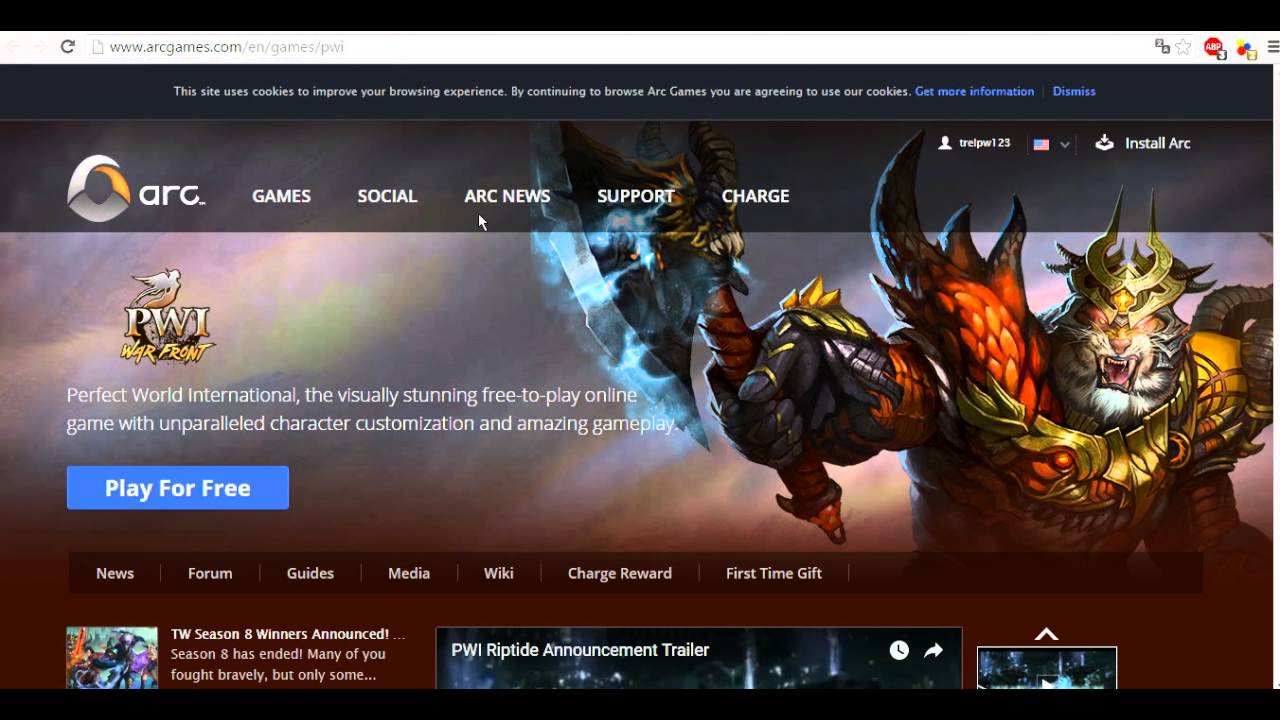The height and width of the screenshot is (720, 1280).
Task: Click the 'Season 8 has ended!' news summary
Action: click(x=278, y=664)
